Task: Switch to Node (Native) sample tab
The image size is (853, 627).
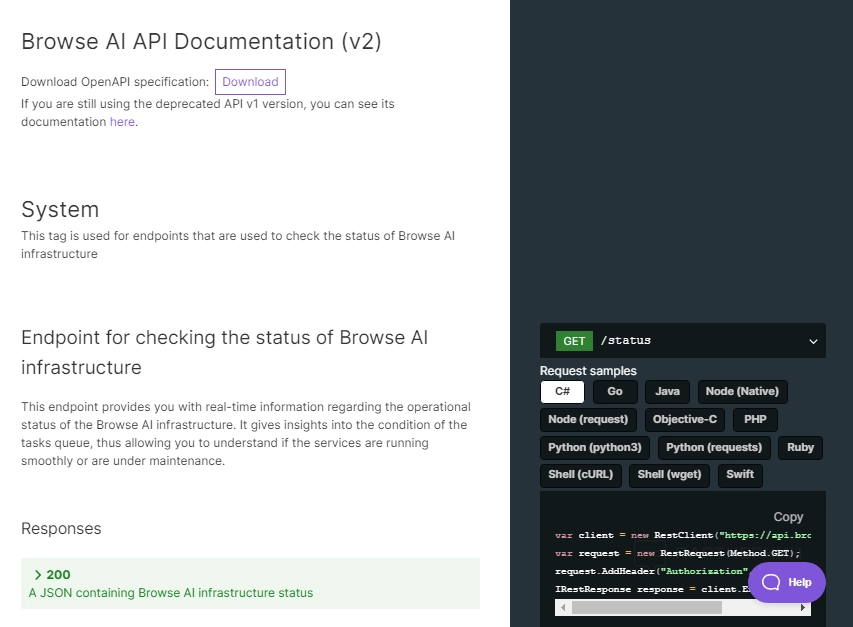Action: [x=742, y=392]
